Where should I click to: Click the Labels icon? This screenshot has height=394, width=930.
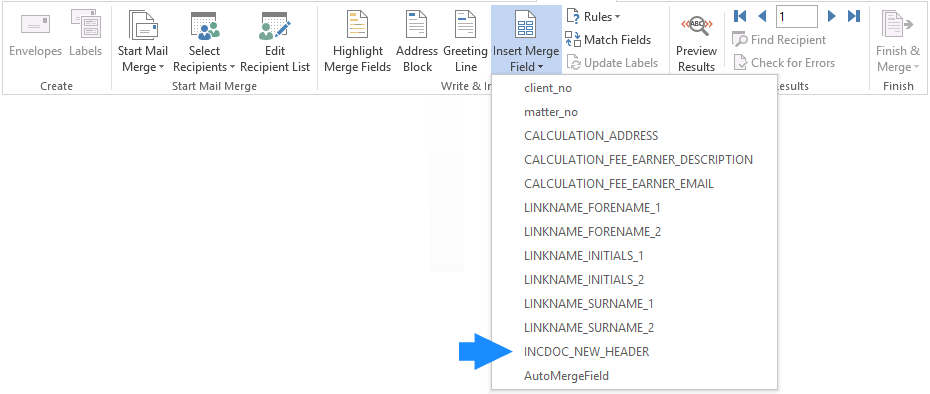click(85, 24)
